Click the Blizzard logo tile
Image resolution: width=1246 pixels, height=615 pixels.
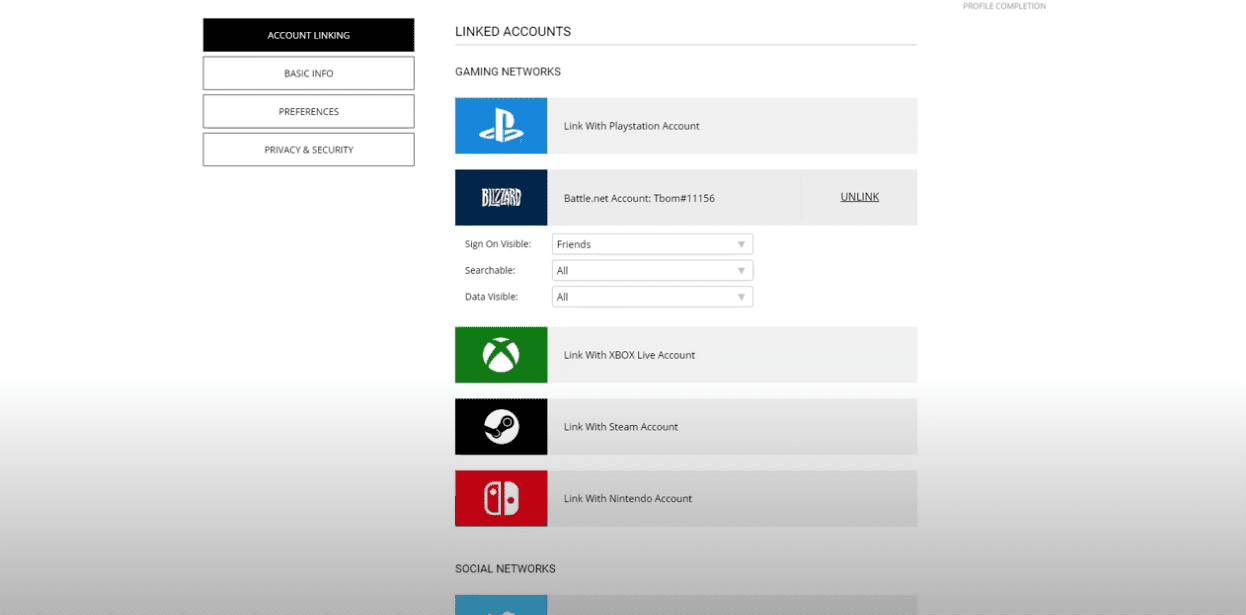(x=501, y=198)
